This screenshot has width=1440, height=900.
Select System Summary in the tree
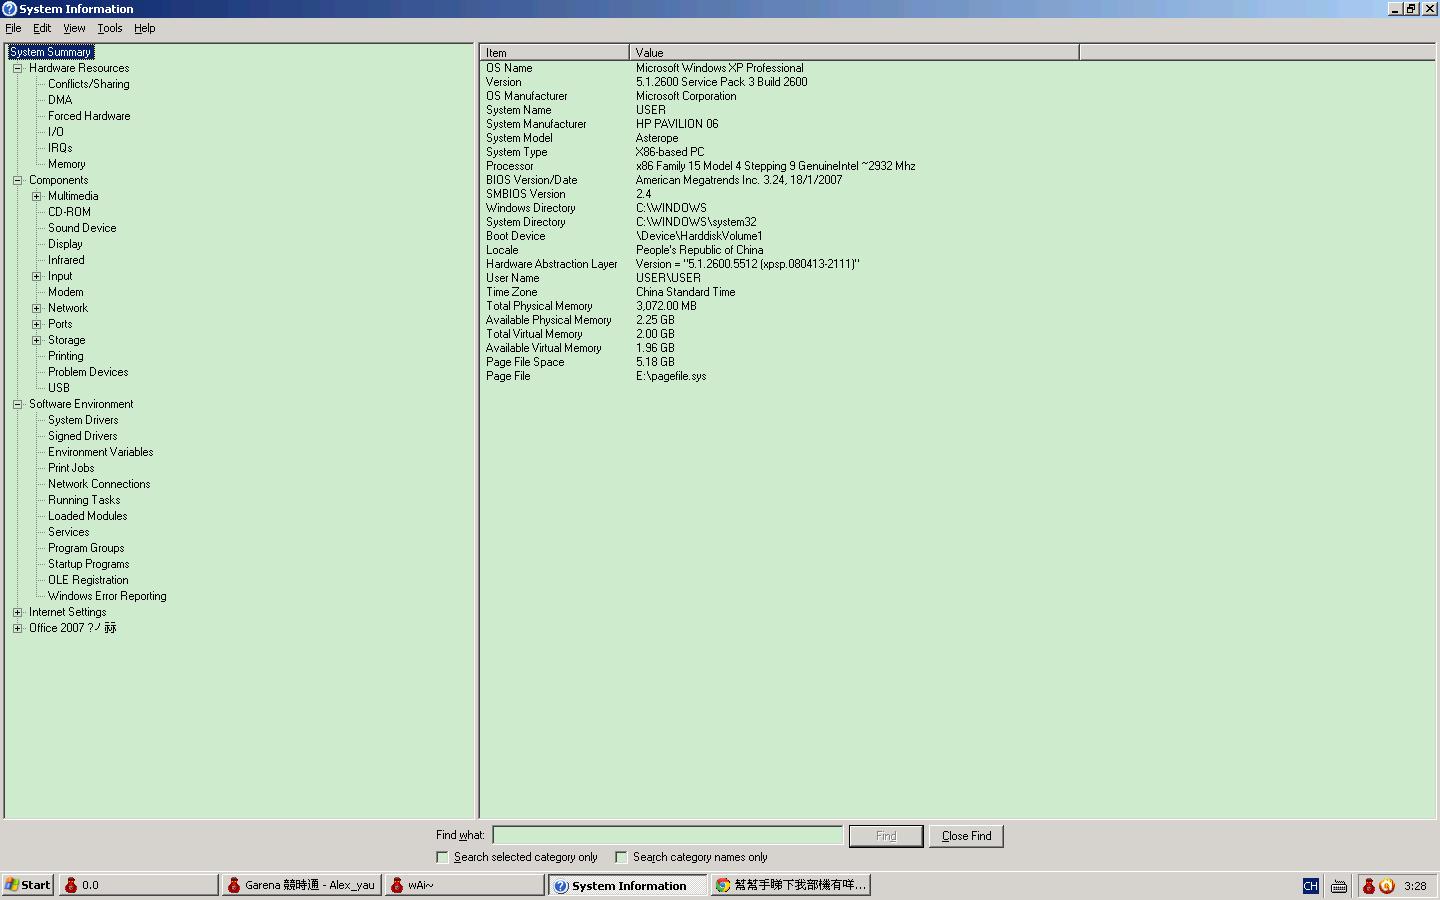[50, 52]
